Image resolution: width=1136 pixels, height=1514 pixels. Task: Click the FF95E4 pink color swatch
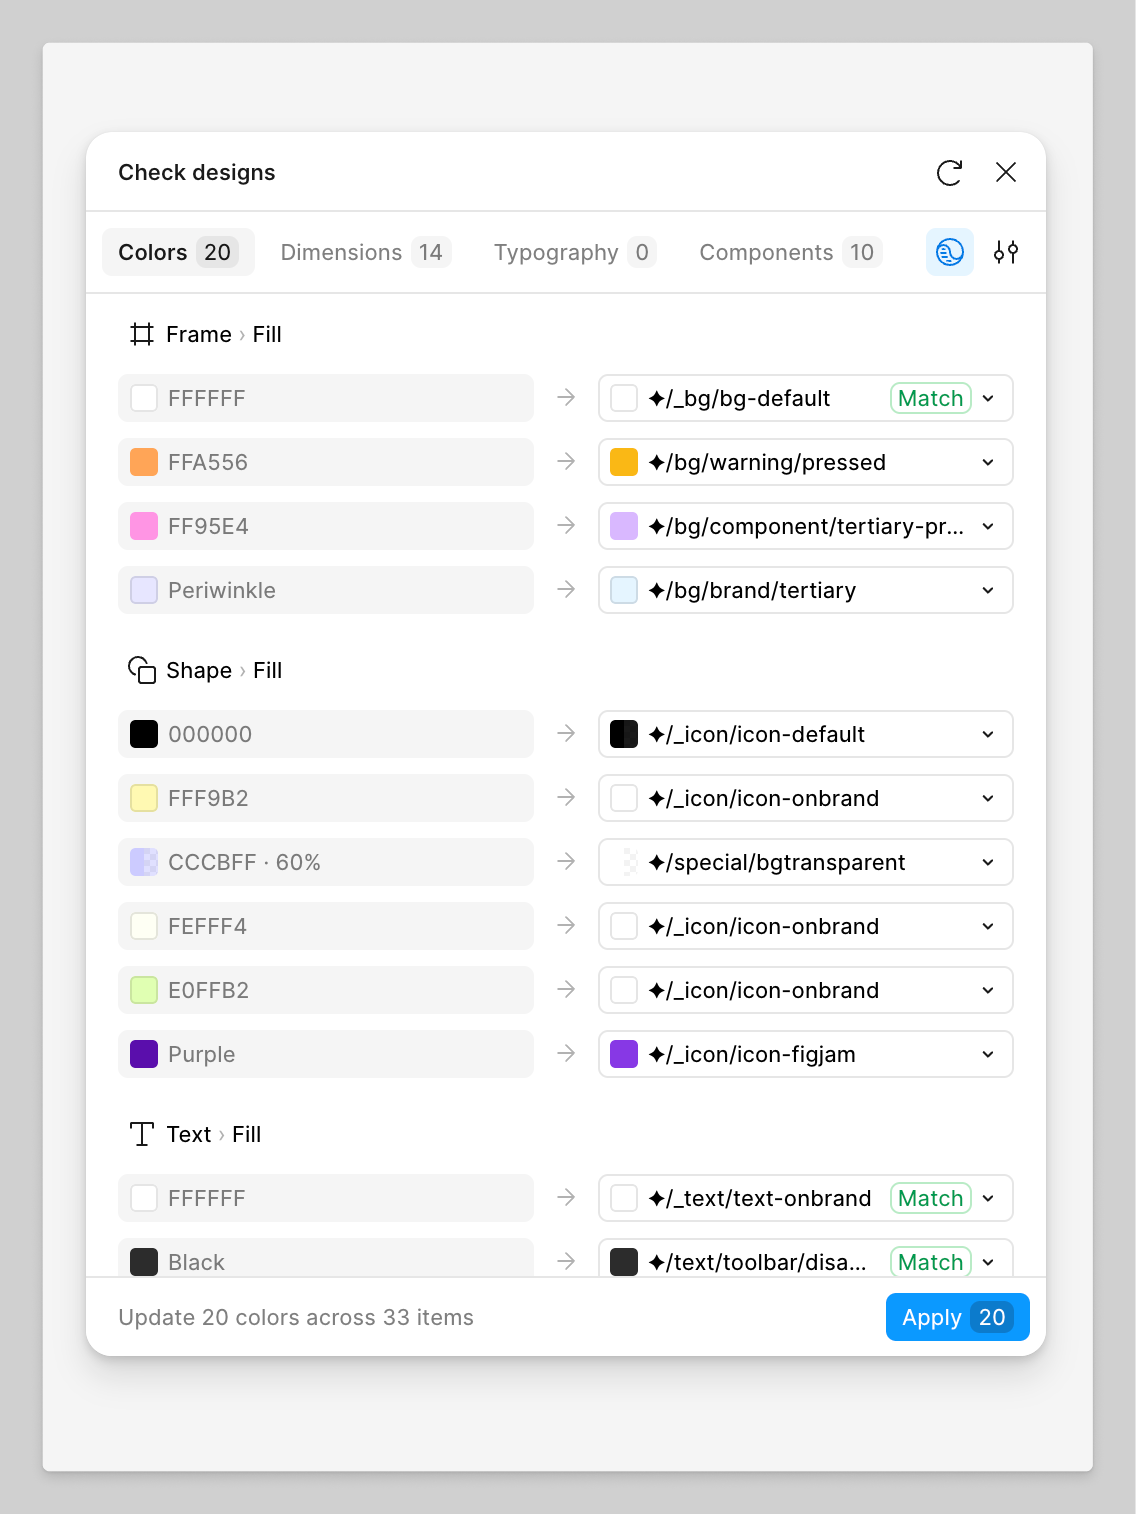point(144,526)
